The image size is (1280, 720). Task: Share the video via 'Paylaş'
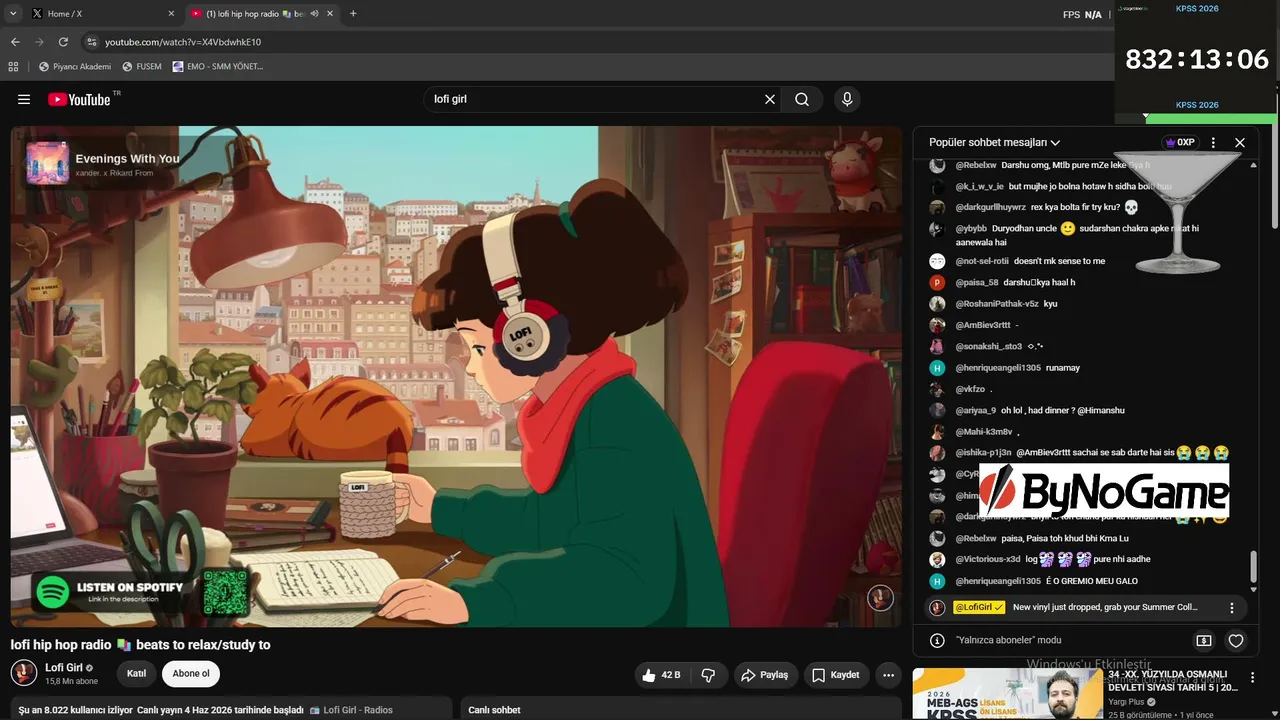coord(765,675)
